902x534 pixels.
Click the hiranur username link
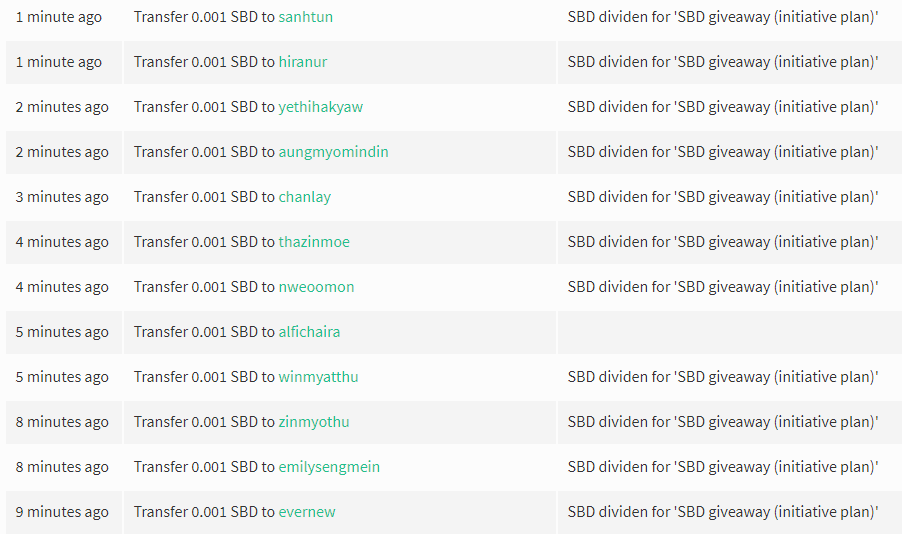point(302,62)
